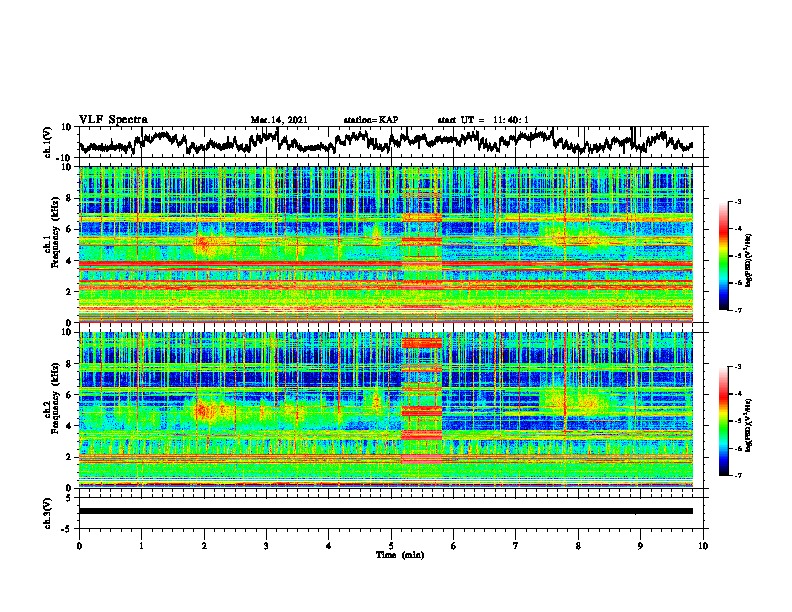
Task: Select the "Time (min)" axis label
Action: click(400, 555)
